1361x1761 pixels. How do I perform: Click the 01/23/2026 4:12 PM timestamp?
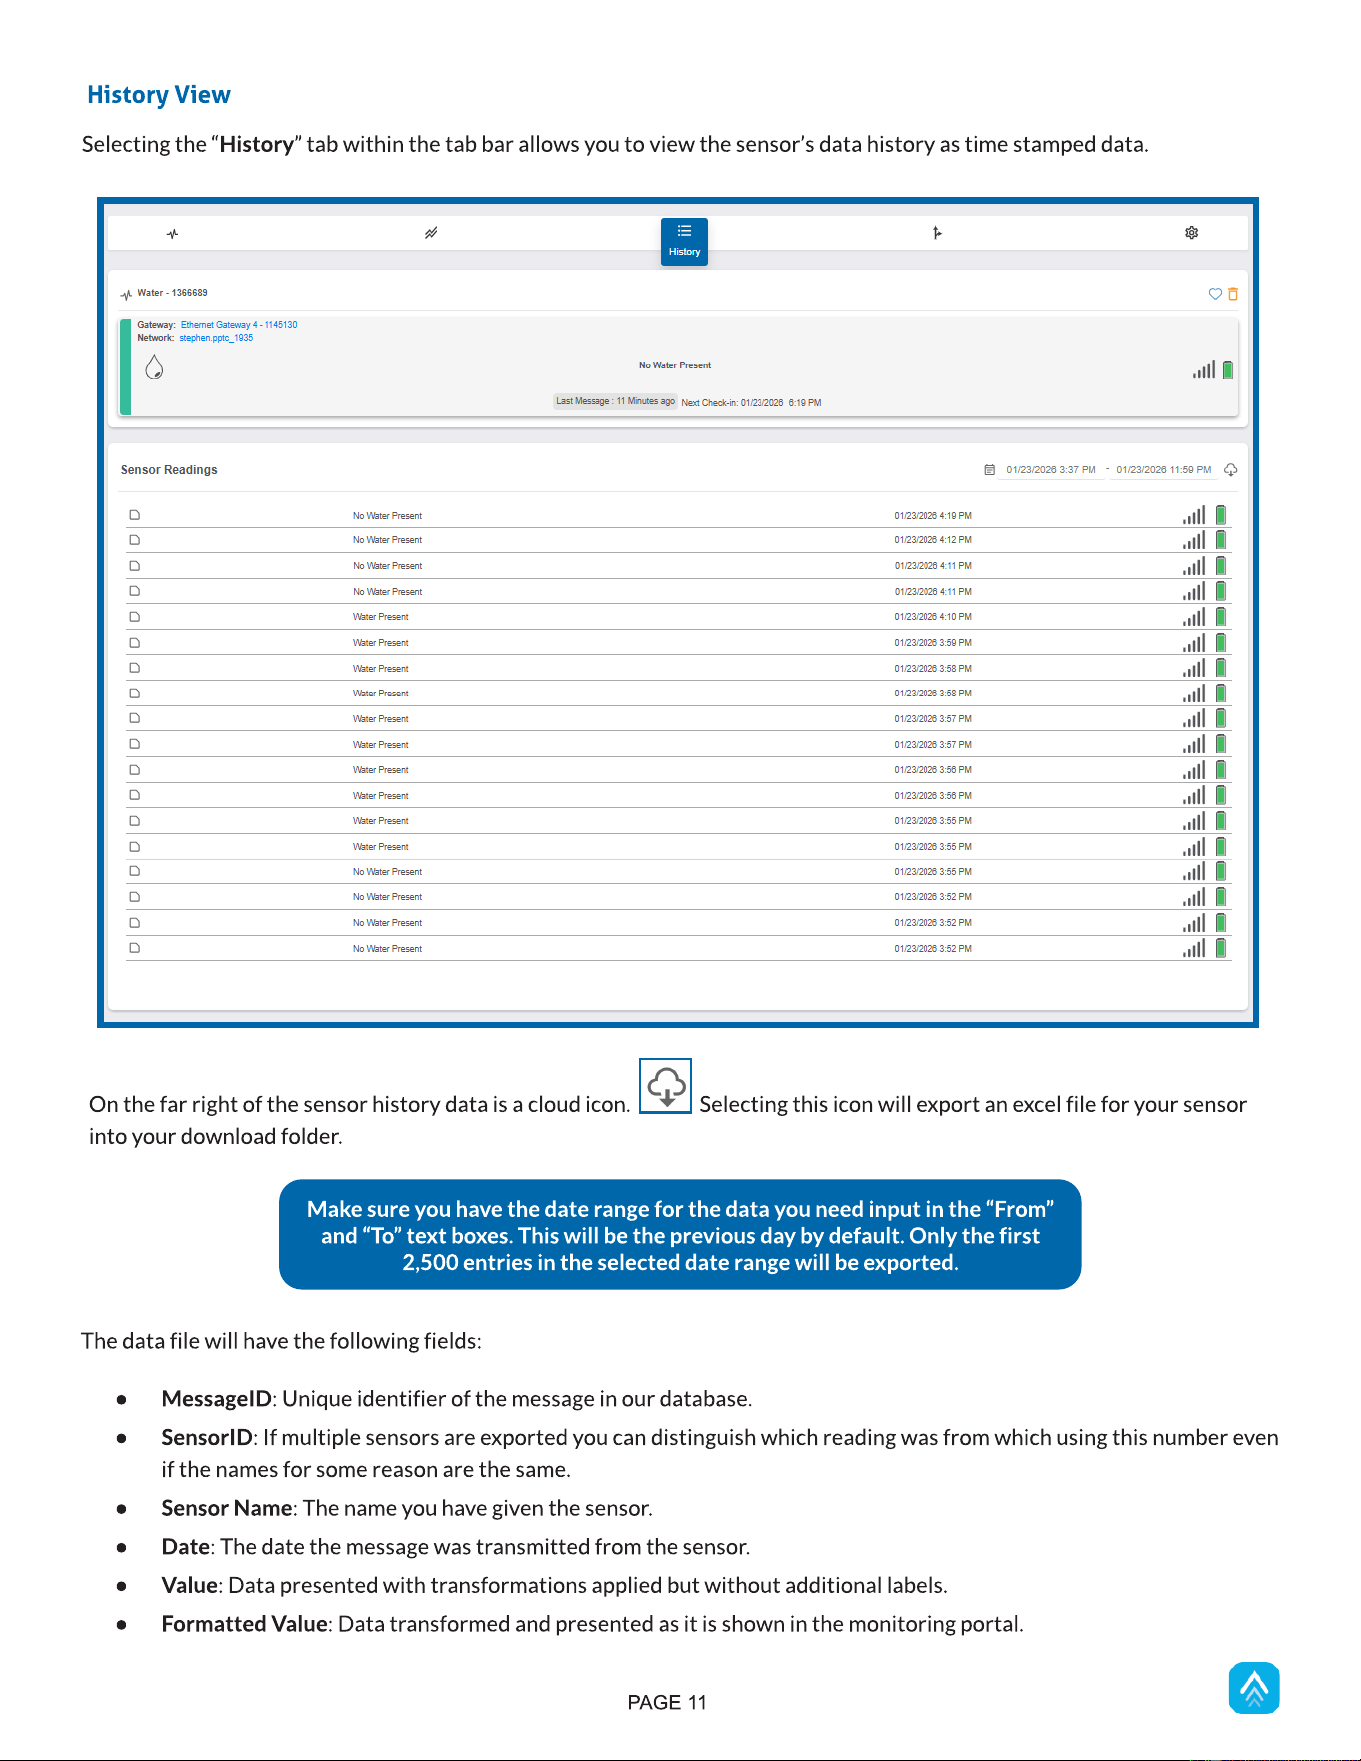pos(933,540)
